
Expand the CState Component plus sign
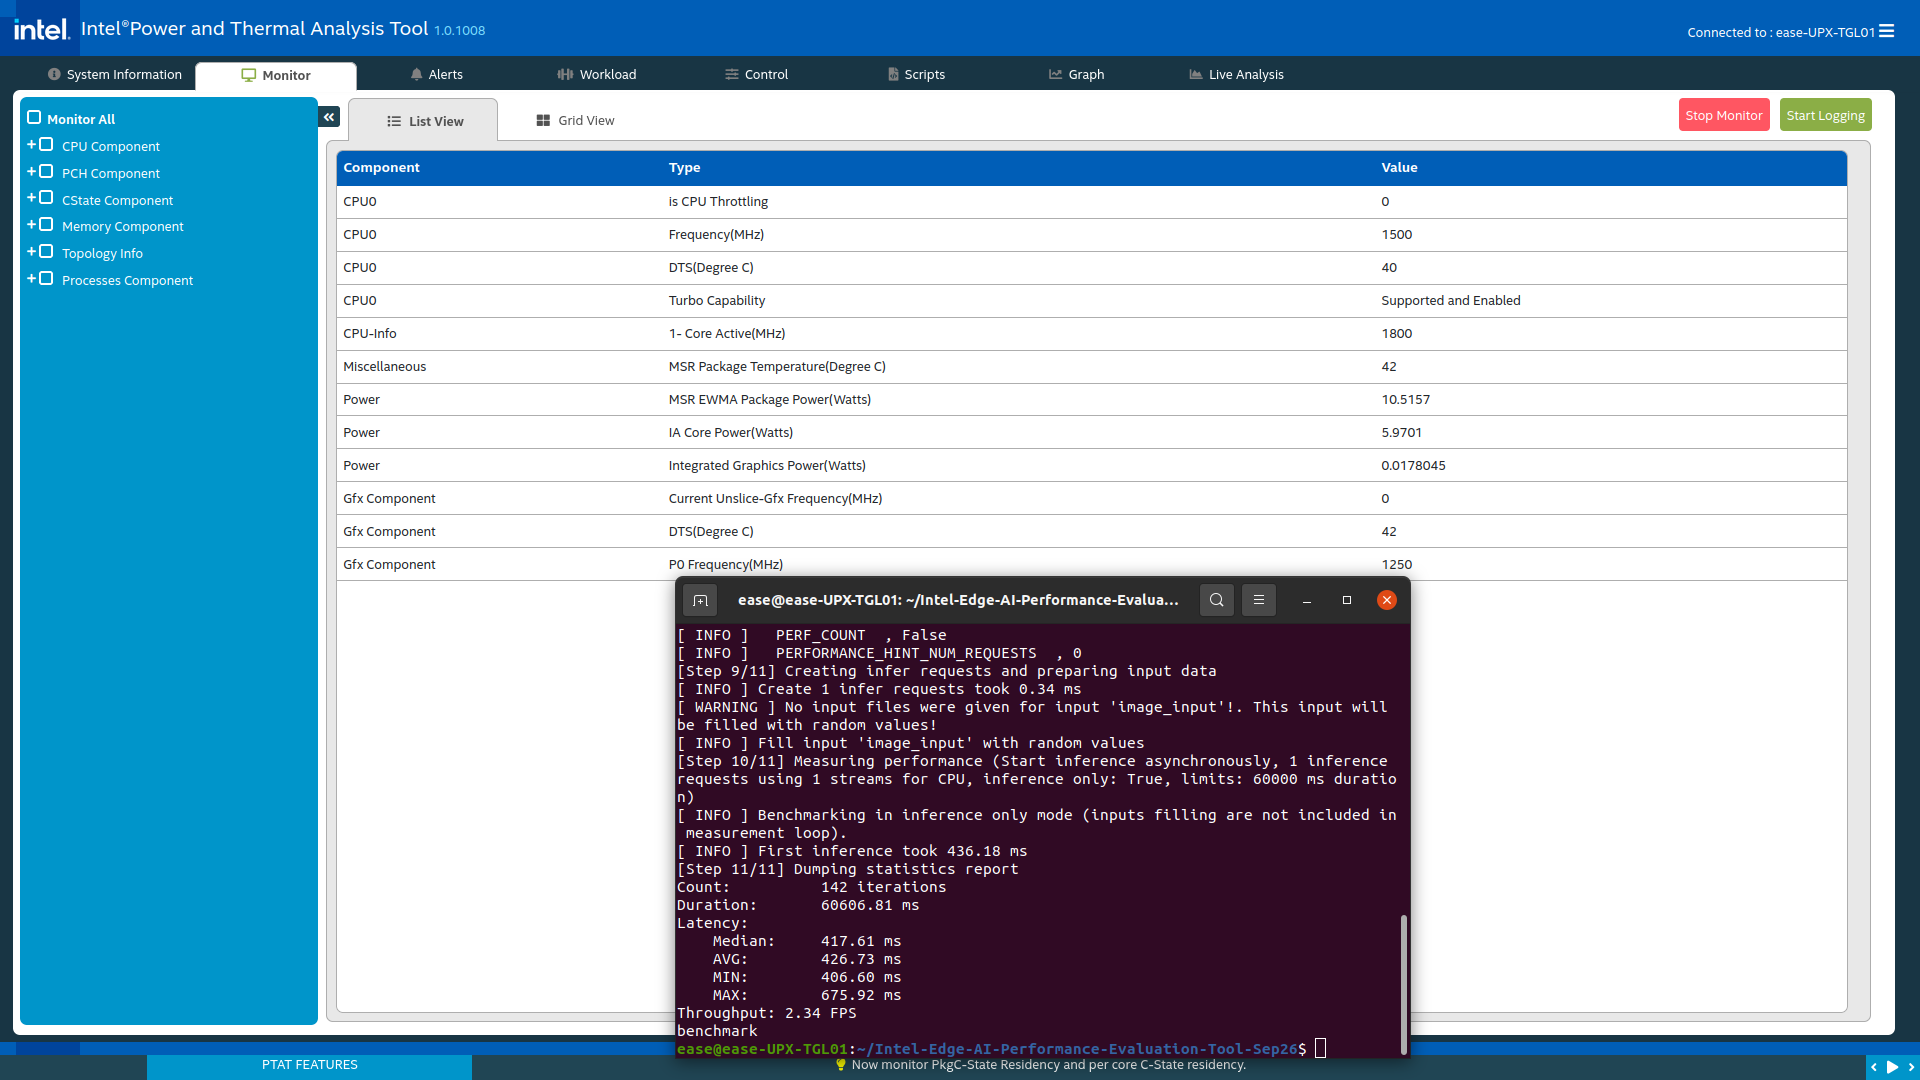point(31,198)
